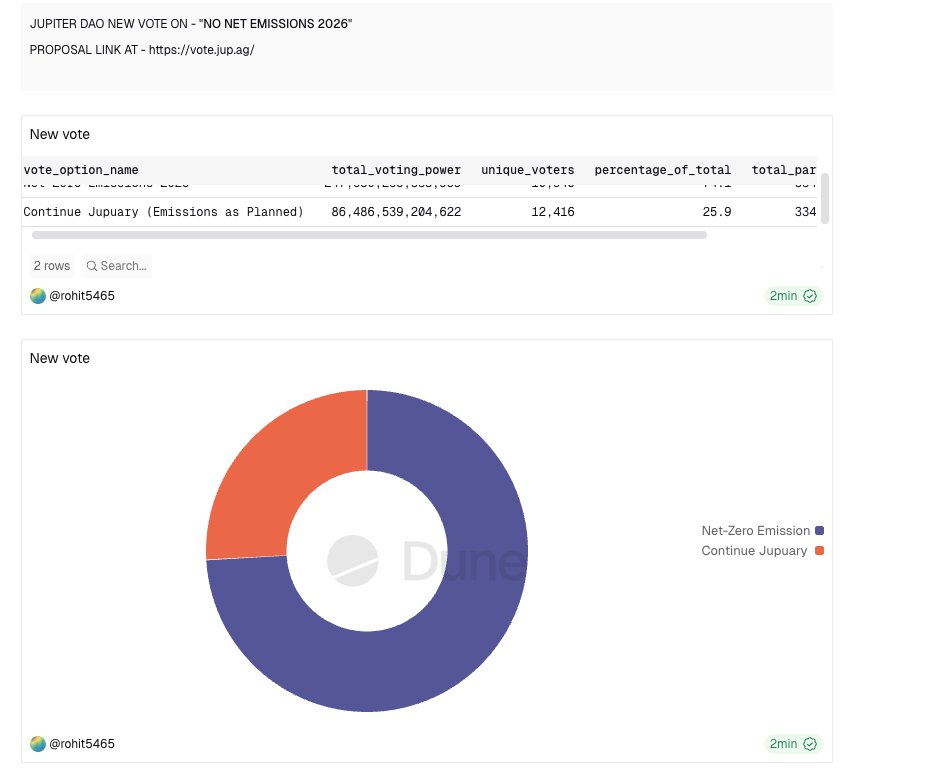This screenshot has width=951, height=768.
Task: Open @rohit5465 profile from the table card
Action: click(82, 296)
